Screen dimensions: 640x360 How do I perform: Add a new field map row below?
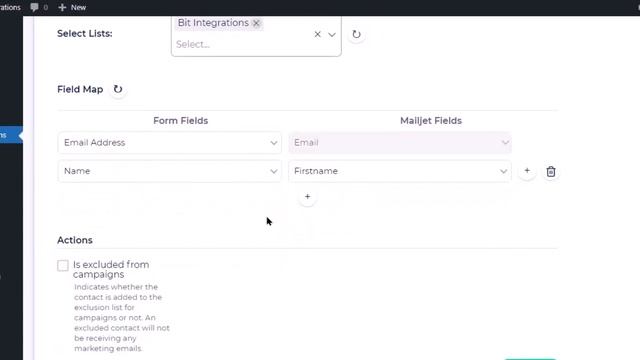click(307, 197)
